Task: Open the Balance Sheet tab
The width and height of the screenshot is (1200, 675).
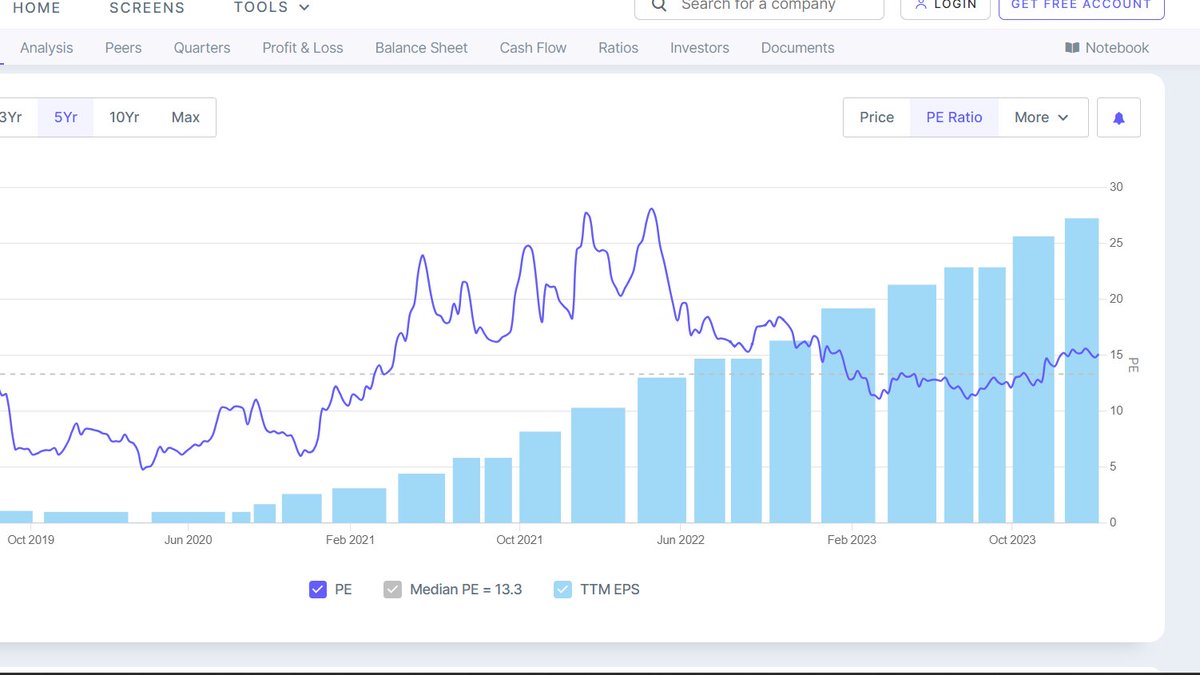Action: 421,47
